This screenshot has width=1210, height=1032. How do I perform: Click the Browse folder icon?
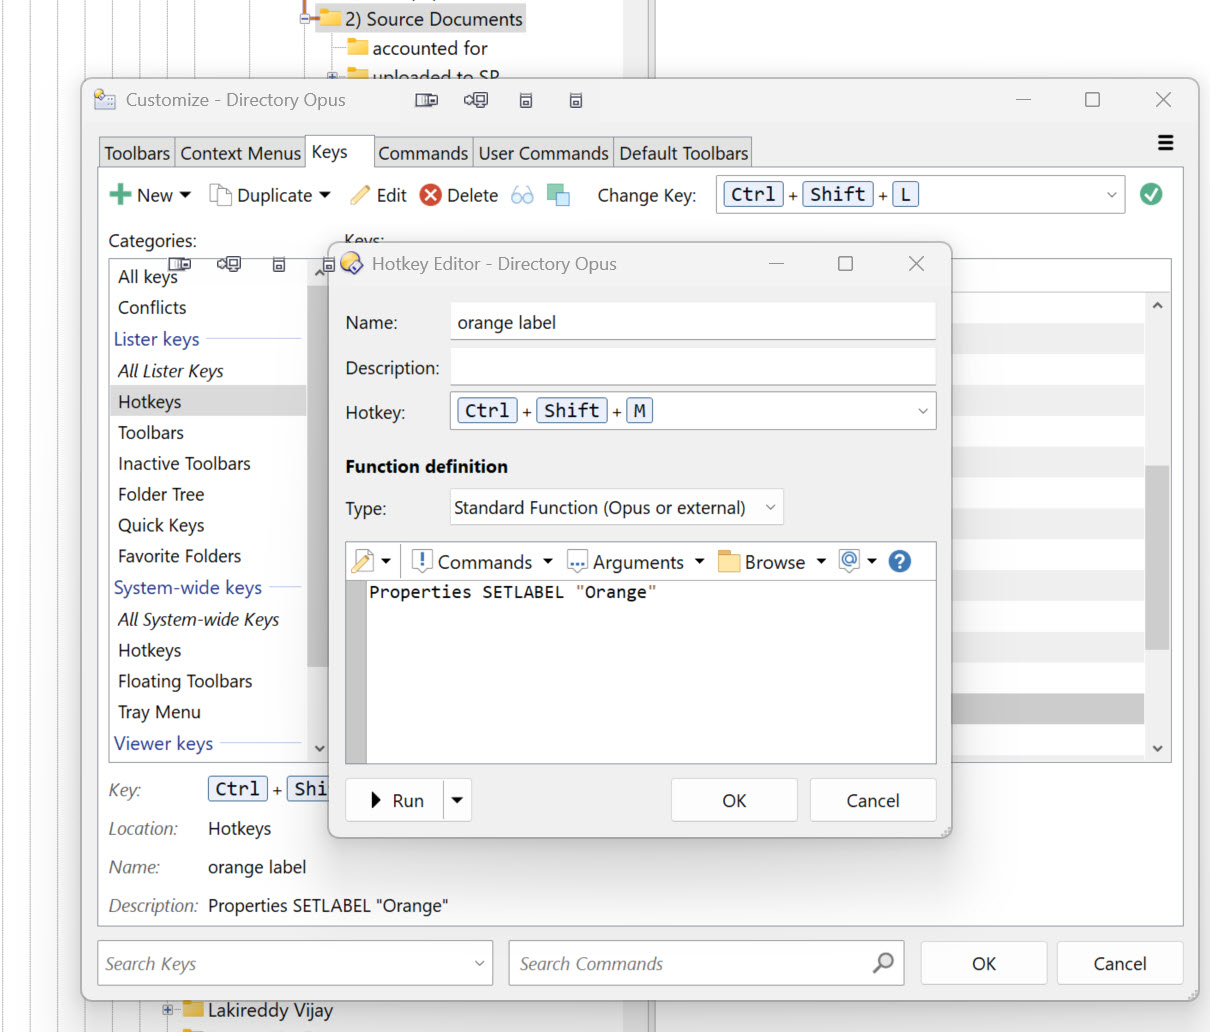coord(729,561)
